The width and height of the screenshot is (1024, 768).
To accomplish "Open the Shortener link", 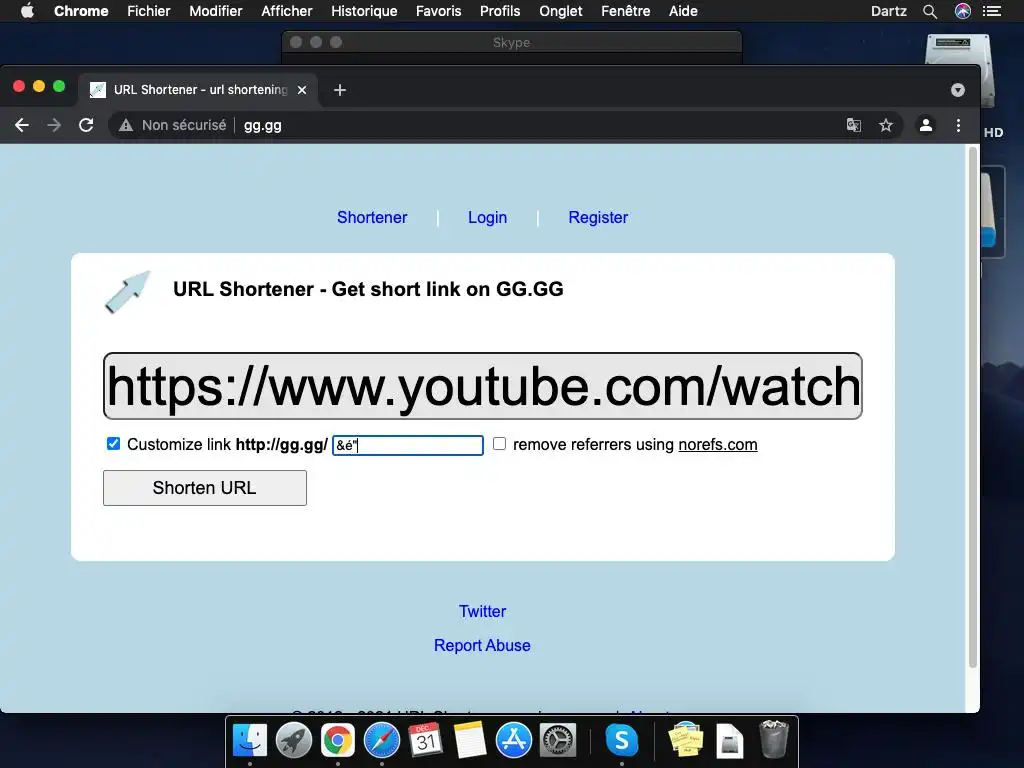I will click(x=372, y=217).
